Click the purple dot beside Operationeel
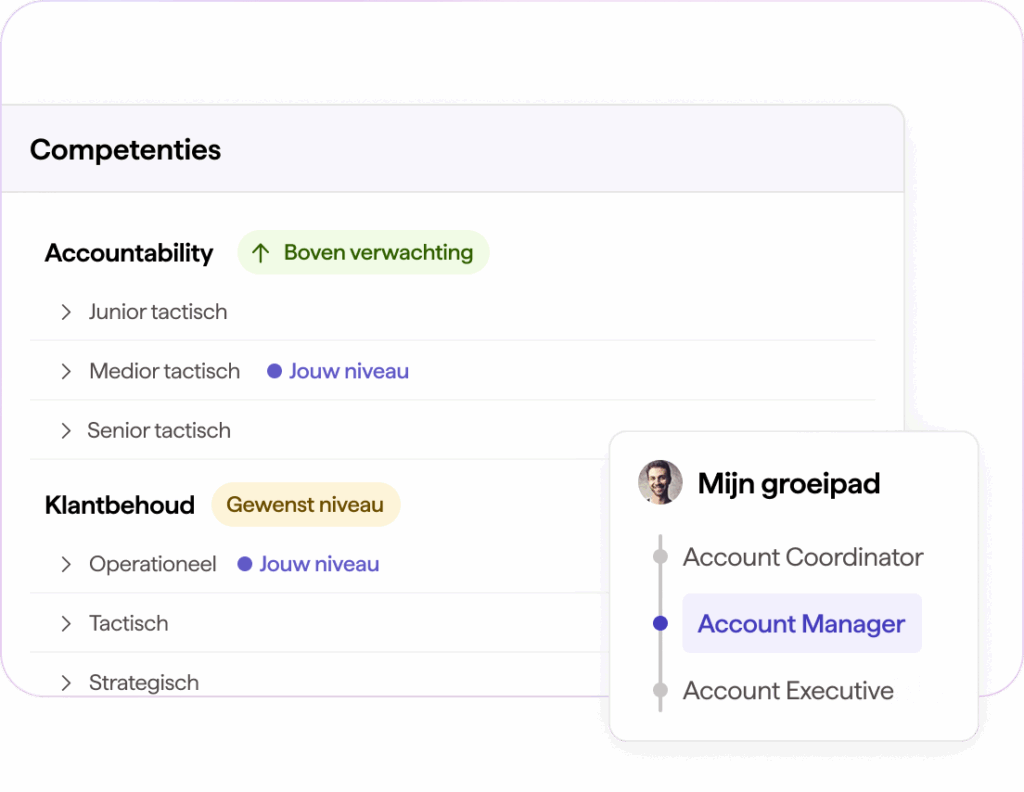1024x792 pixels. click(x=244, y=564)
